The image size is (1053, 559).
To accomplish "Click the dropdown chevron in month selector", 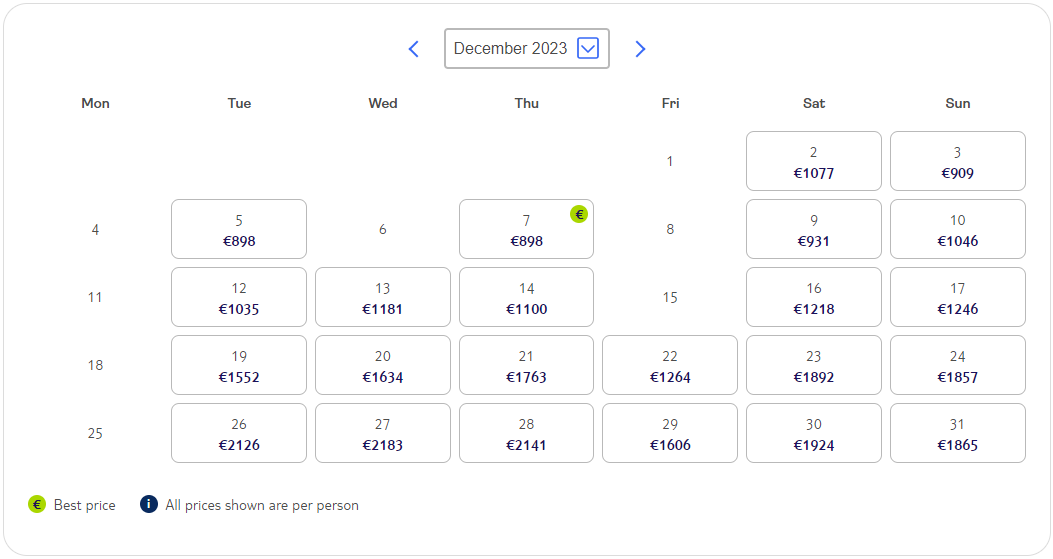I will 588,48.
